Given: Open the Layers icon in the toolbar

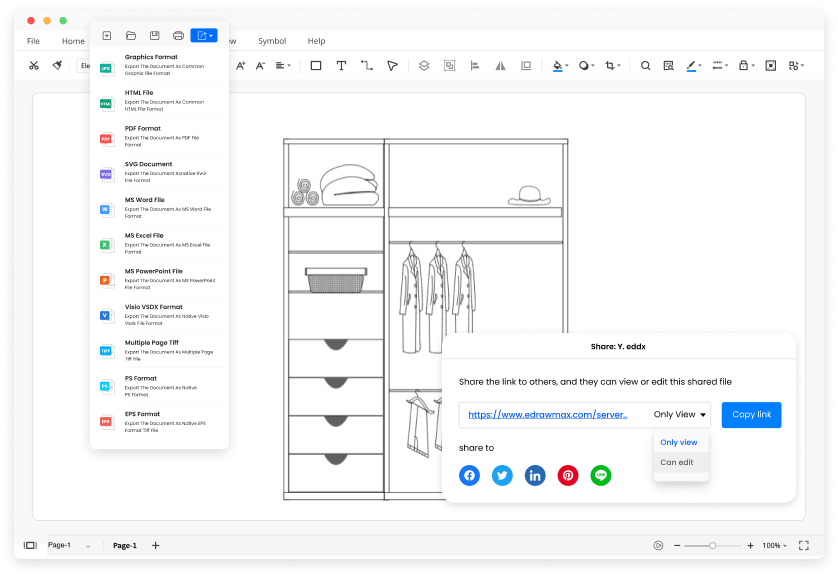Looking at the screenshot, I should [x=422, y=65].
